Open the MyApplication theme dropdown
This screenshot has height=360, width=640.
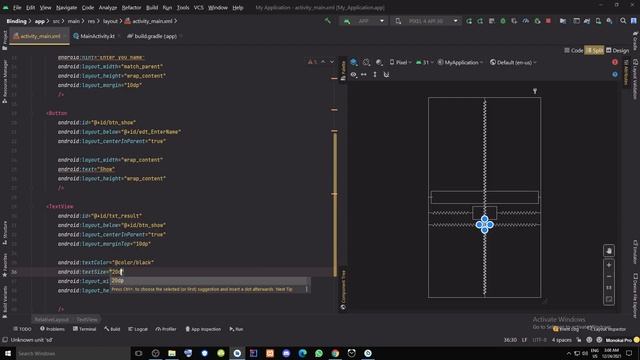(x=460, y=62)
